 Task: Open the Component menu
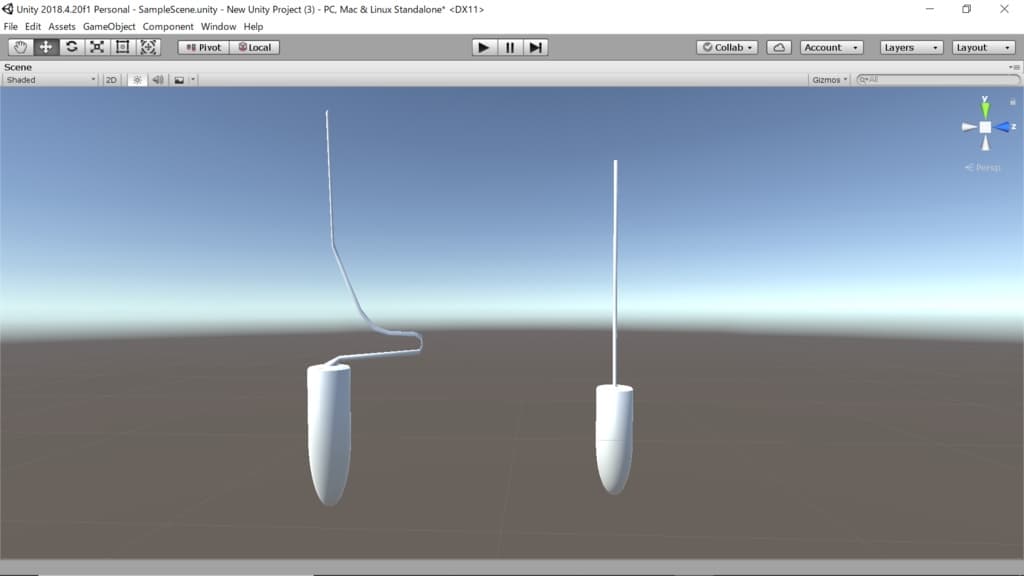pos(168,27)
